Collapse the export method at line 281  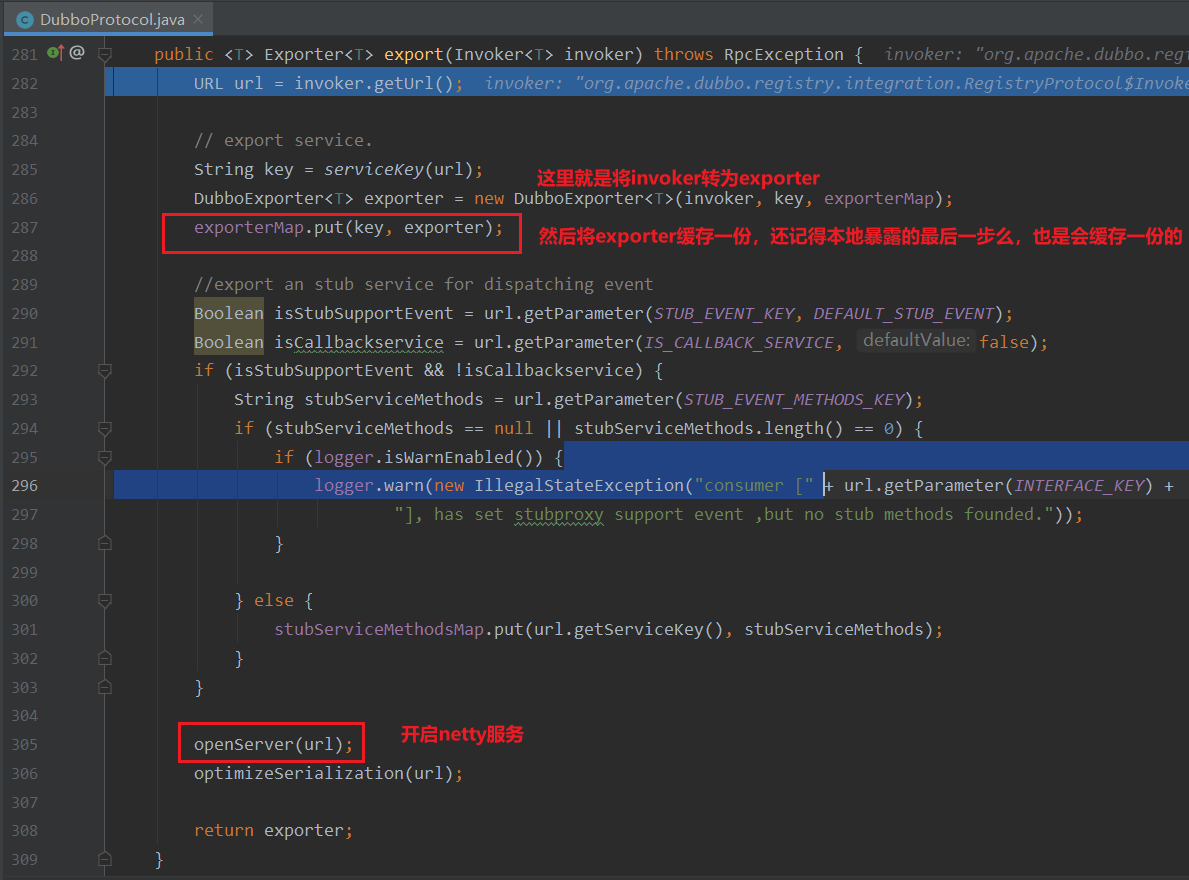pyautogui.click(x=104, y=54)
